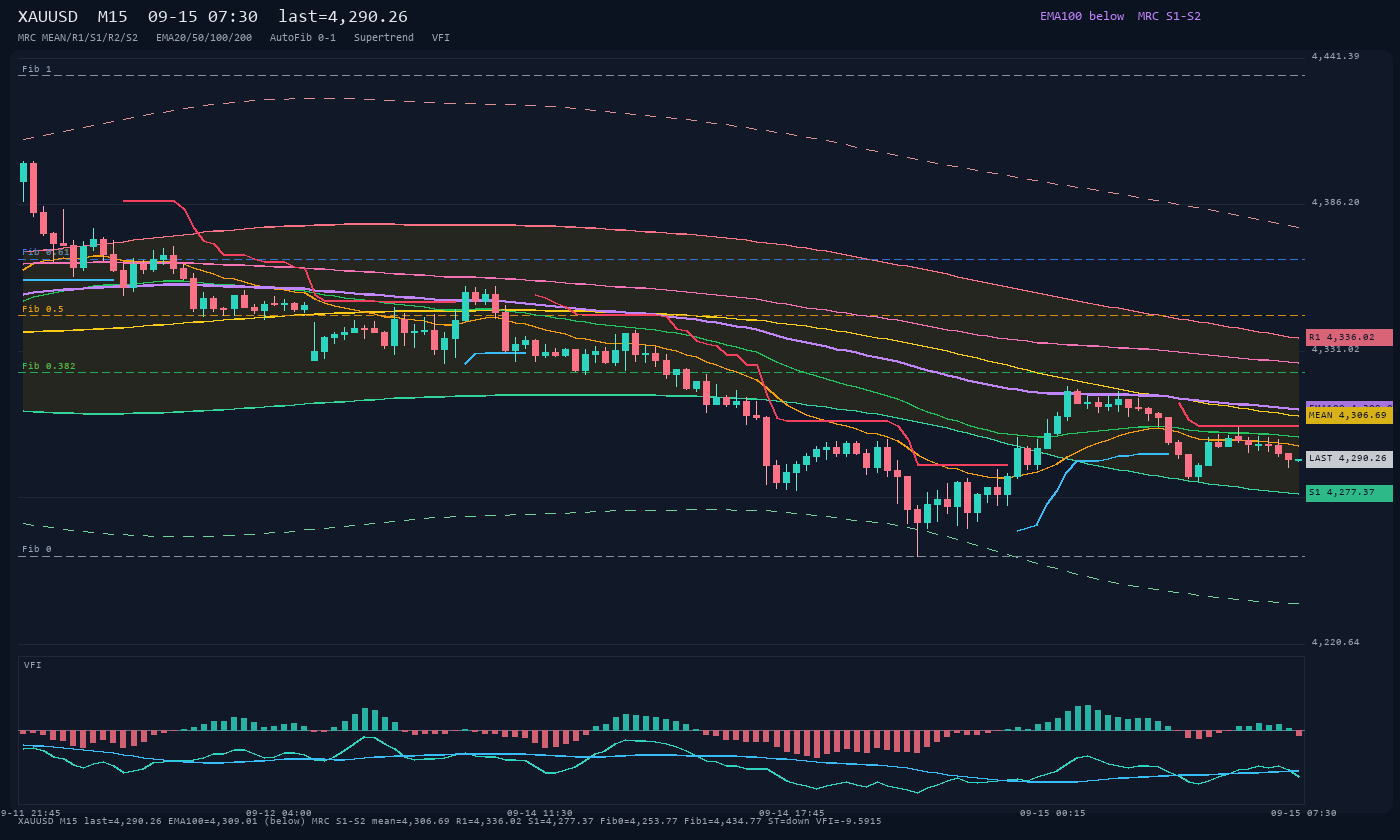
Task: Click the VFI label inside the lower panel
Action: 33,665
